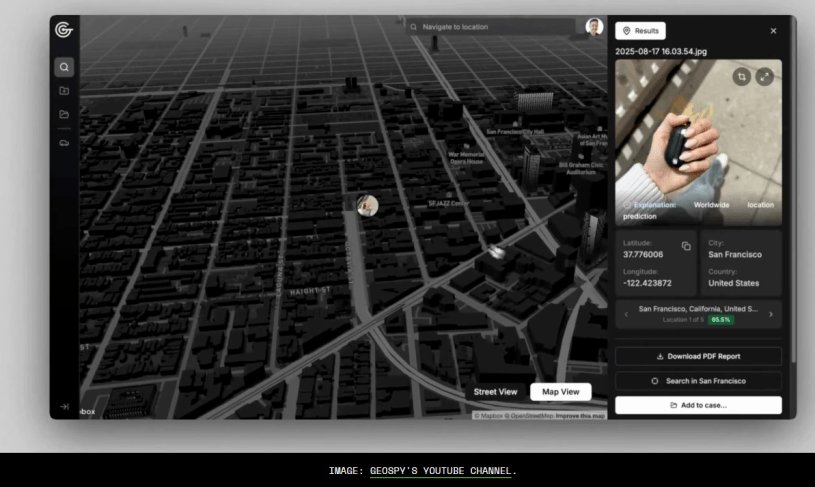815x487 pixels.
Task: Click the new case folder icon
Action: 64,91
